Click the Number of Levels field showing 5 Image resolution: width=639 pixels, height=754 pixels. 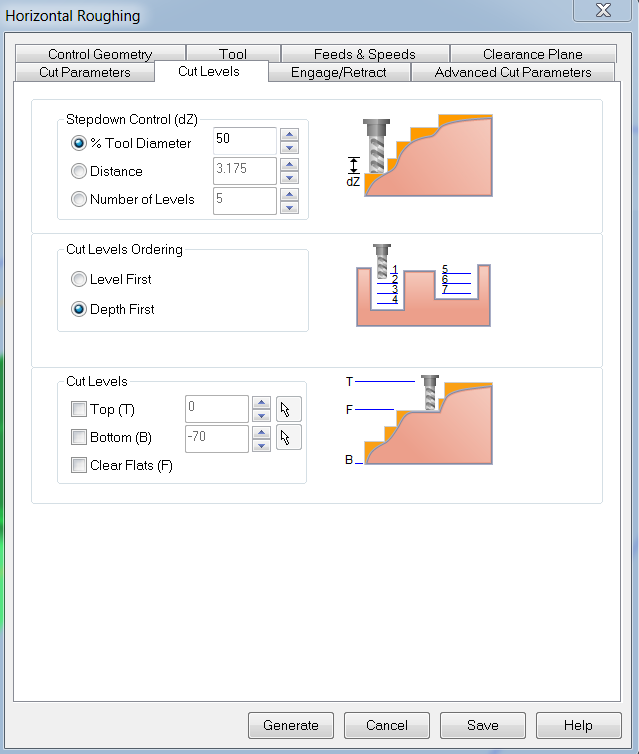pos(245,201)
